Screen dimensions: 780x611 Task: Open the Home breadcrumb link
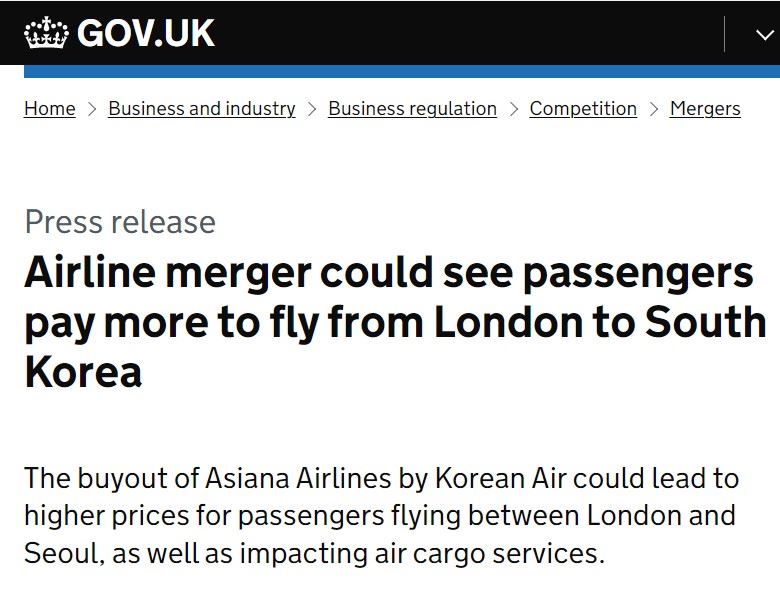pyautogui.click(x=50, y=108)
